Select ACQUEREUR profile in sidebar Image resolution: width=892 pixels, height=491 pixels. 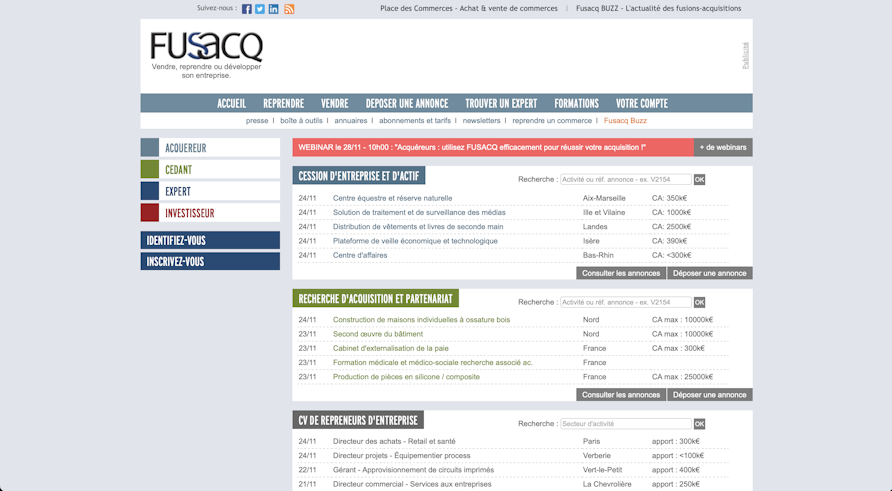pos(210,147)
